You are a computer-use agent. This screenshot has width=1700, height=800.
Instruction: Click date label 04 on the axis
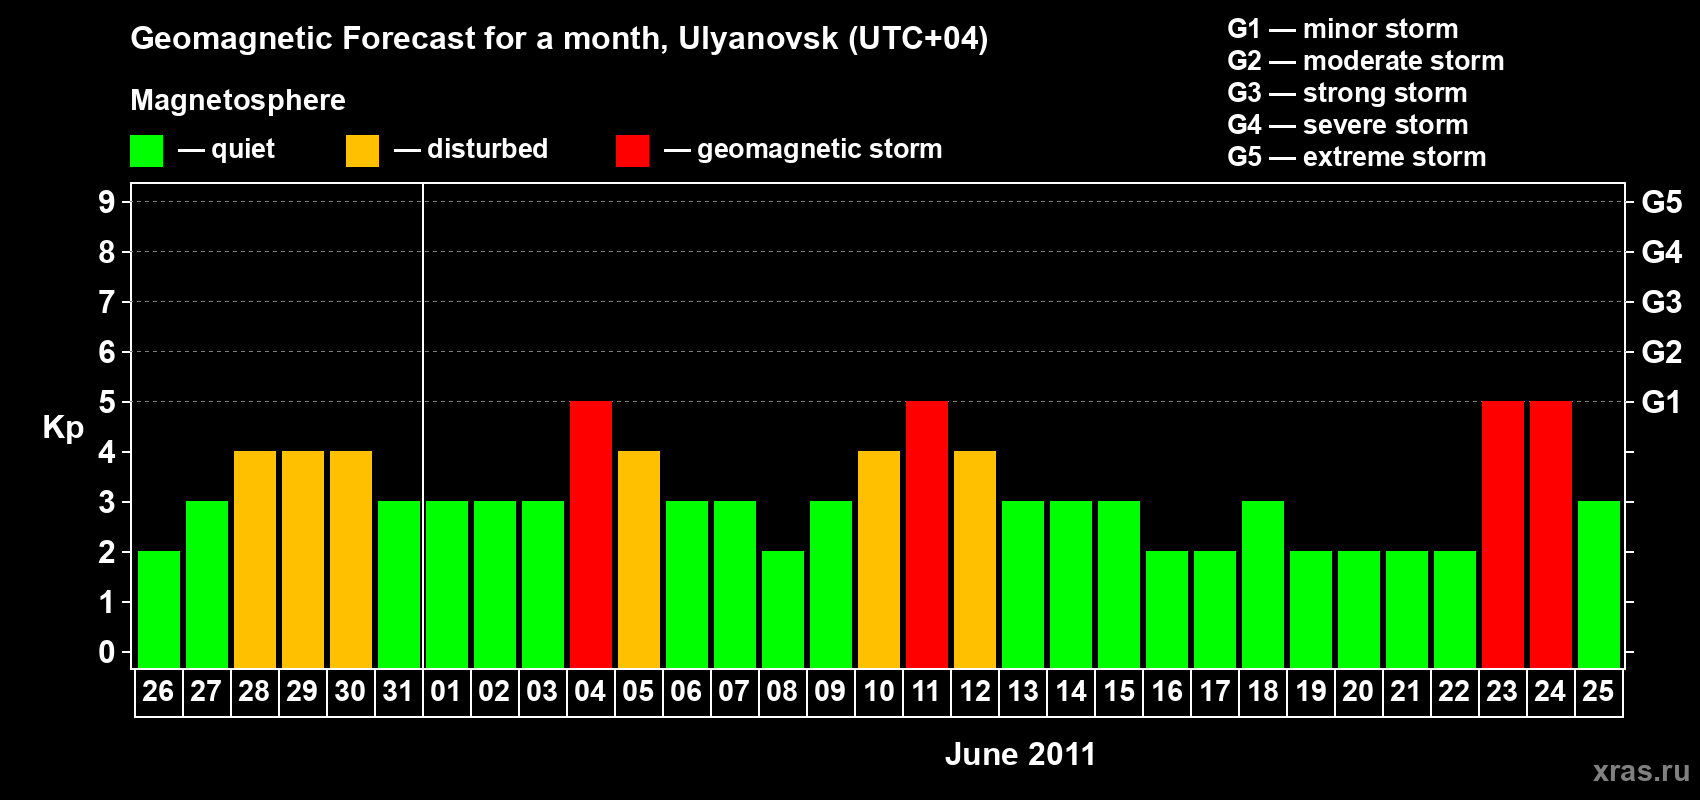[x=590, y=691]
